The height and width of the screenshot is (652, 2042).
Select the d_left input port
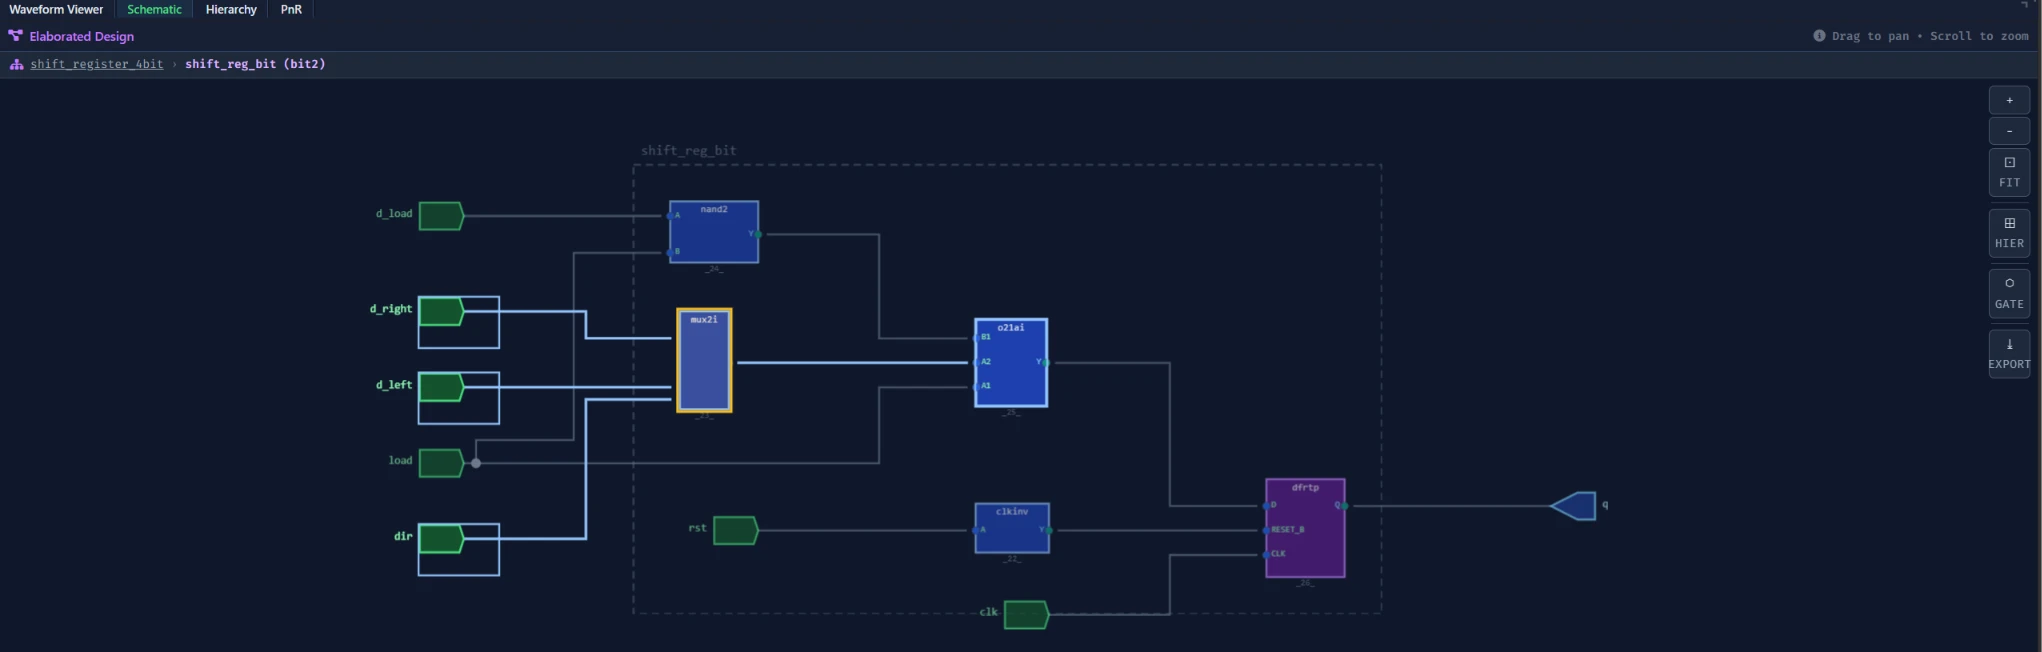pyautogui.click(x=441, y=387)
